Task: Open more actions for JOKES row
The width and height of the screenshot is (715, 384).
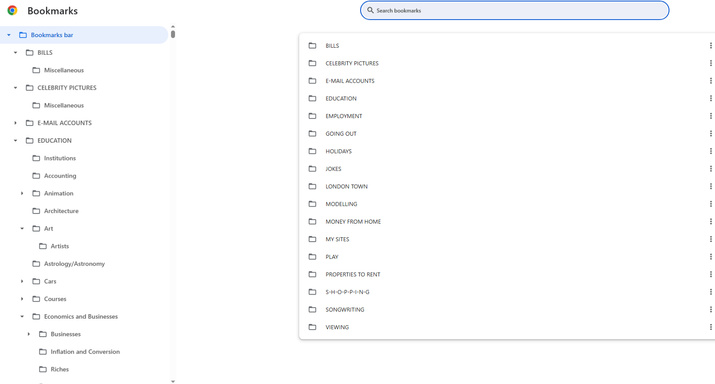Action: [710, 169]
